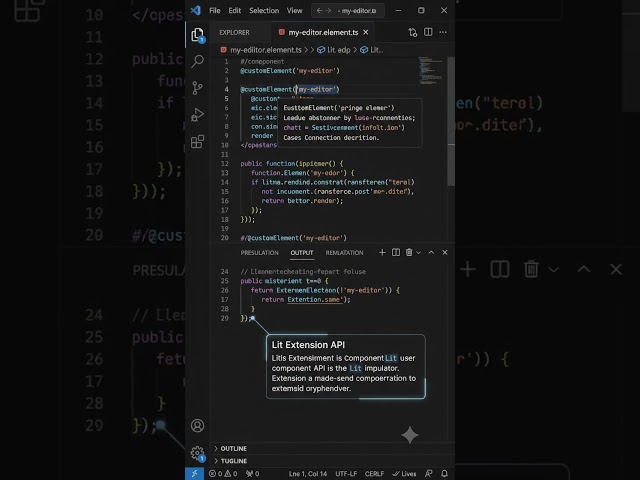Go forward with the right arrow
This screenshot has width=640, height=480.
point(328,11)
